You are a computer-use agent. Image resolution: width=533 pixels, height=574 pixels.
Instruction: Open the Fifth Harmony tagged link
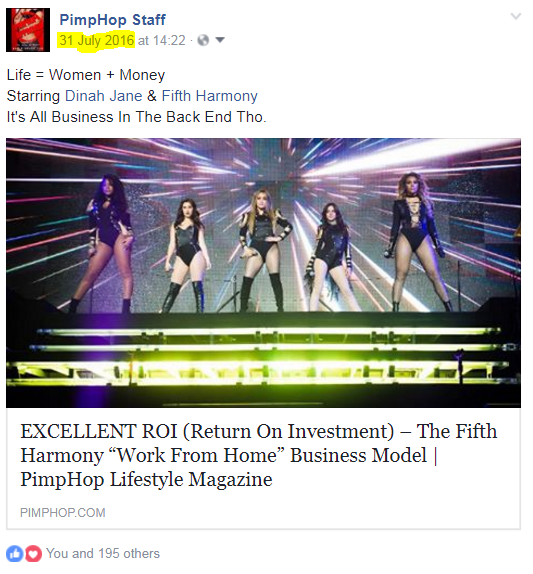tap(210, 96)
